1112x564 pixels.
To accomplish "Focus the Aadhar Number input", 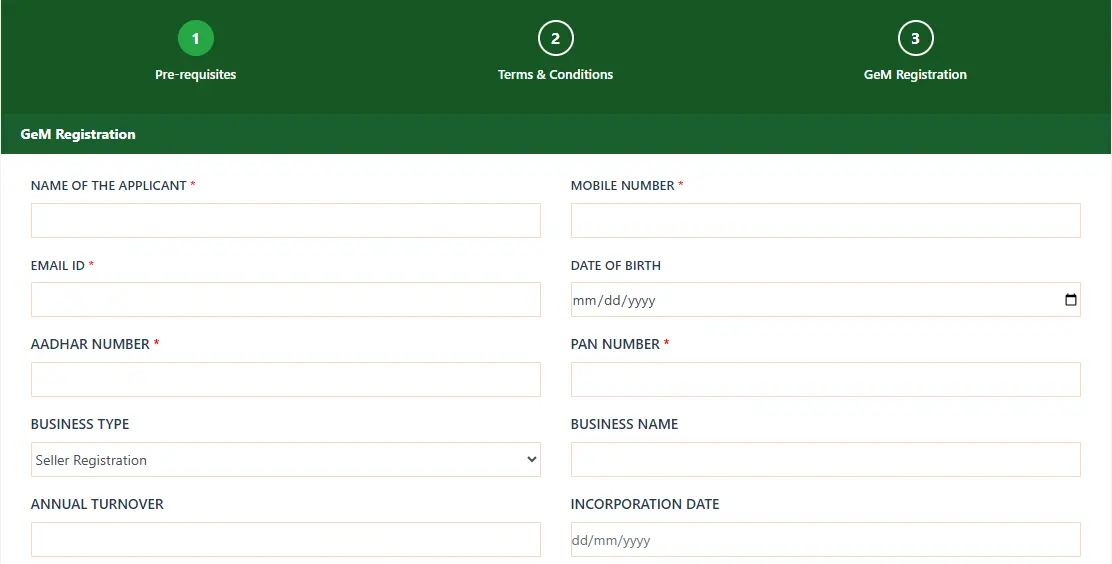I will pos(286,380).
